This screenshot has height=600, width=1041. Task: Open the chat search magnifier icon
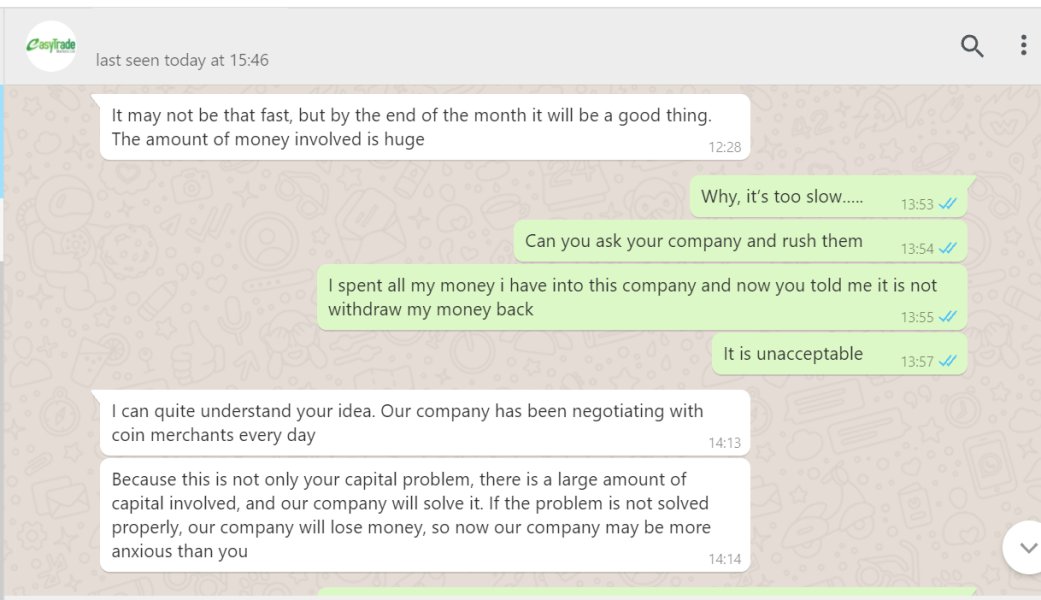972,46
